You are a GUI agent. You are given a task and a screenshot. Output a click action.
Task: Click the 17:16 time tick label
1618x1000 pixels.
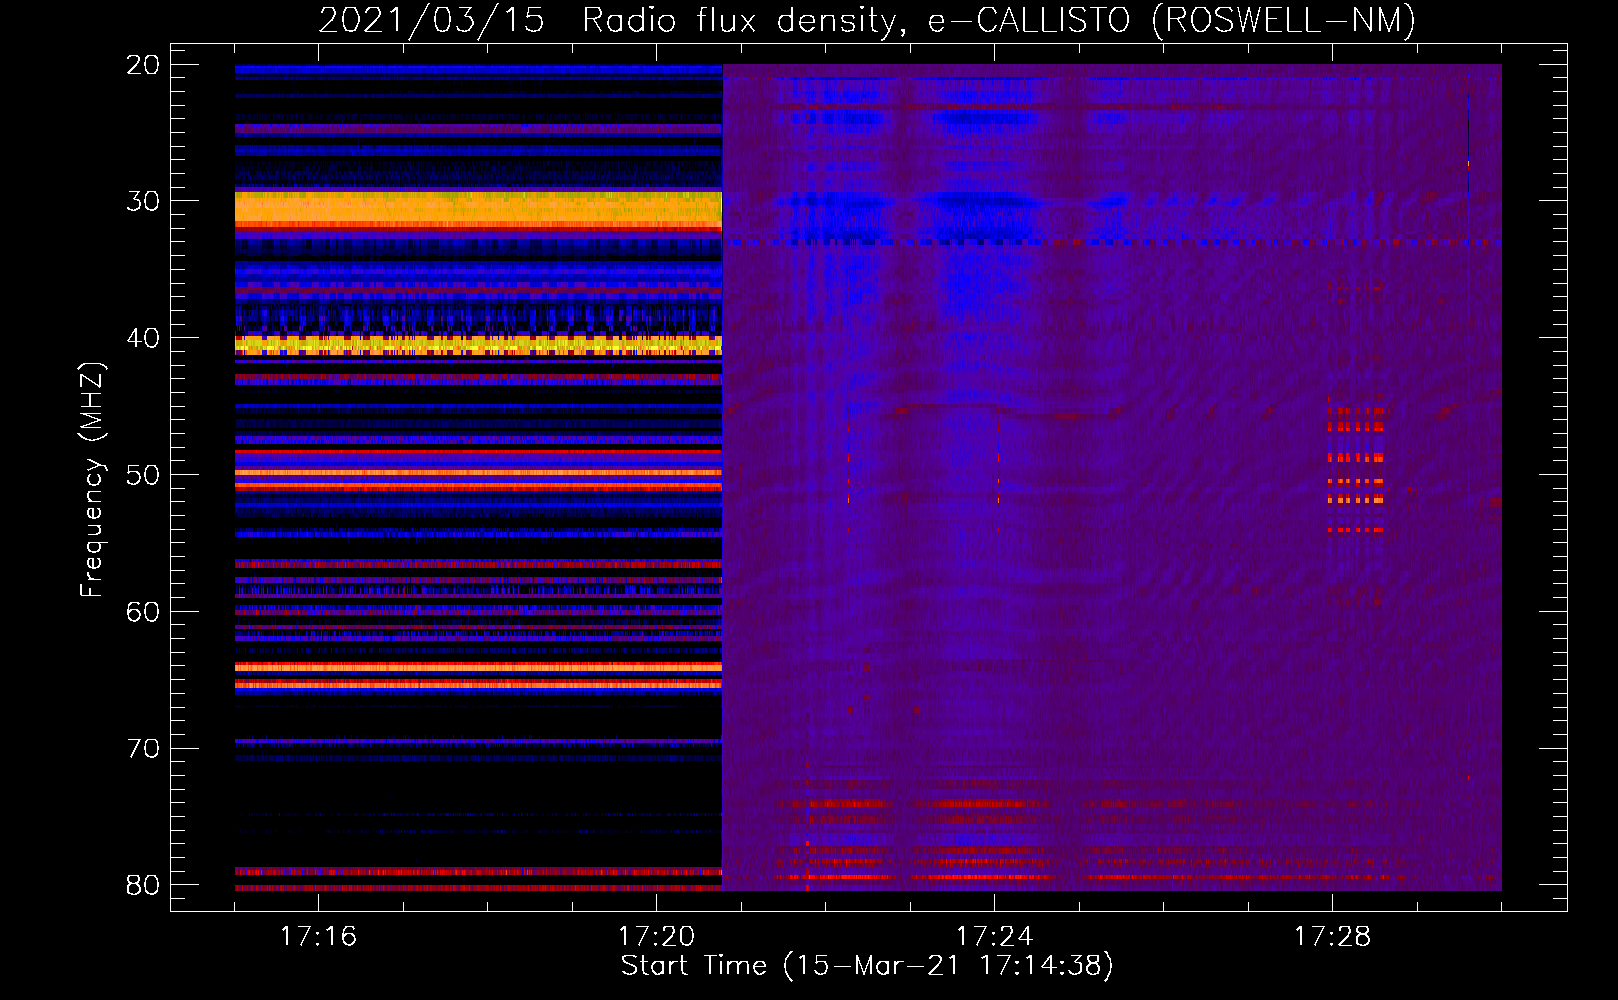click(318, 936)
